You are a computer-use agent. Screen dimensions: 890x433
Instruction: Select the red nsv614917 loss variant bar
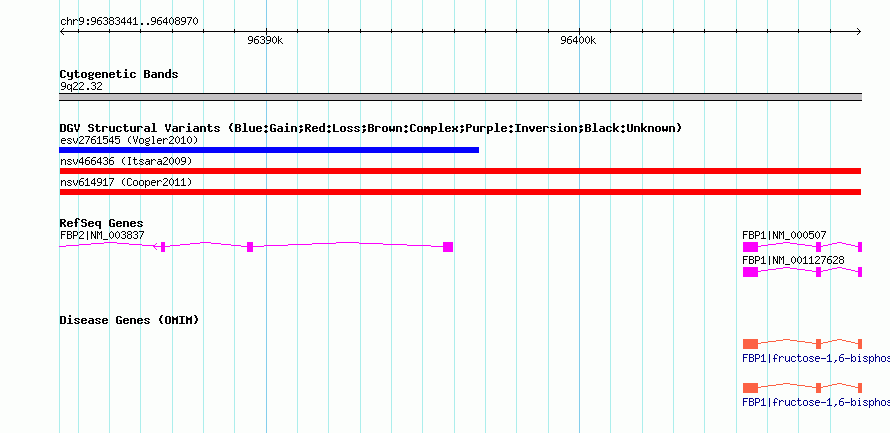[x=460, y=192]
